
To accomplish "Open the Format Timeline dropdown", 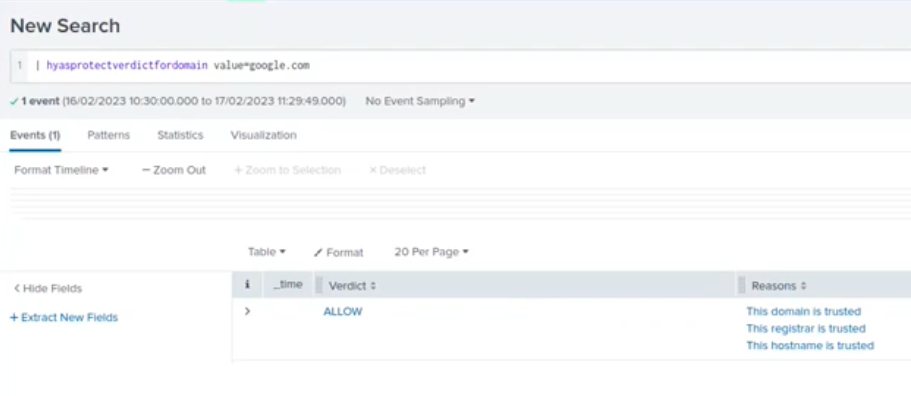I will pyautogui.click(x=62, y=170).
